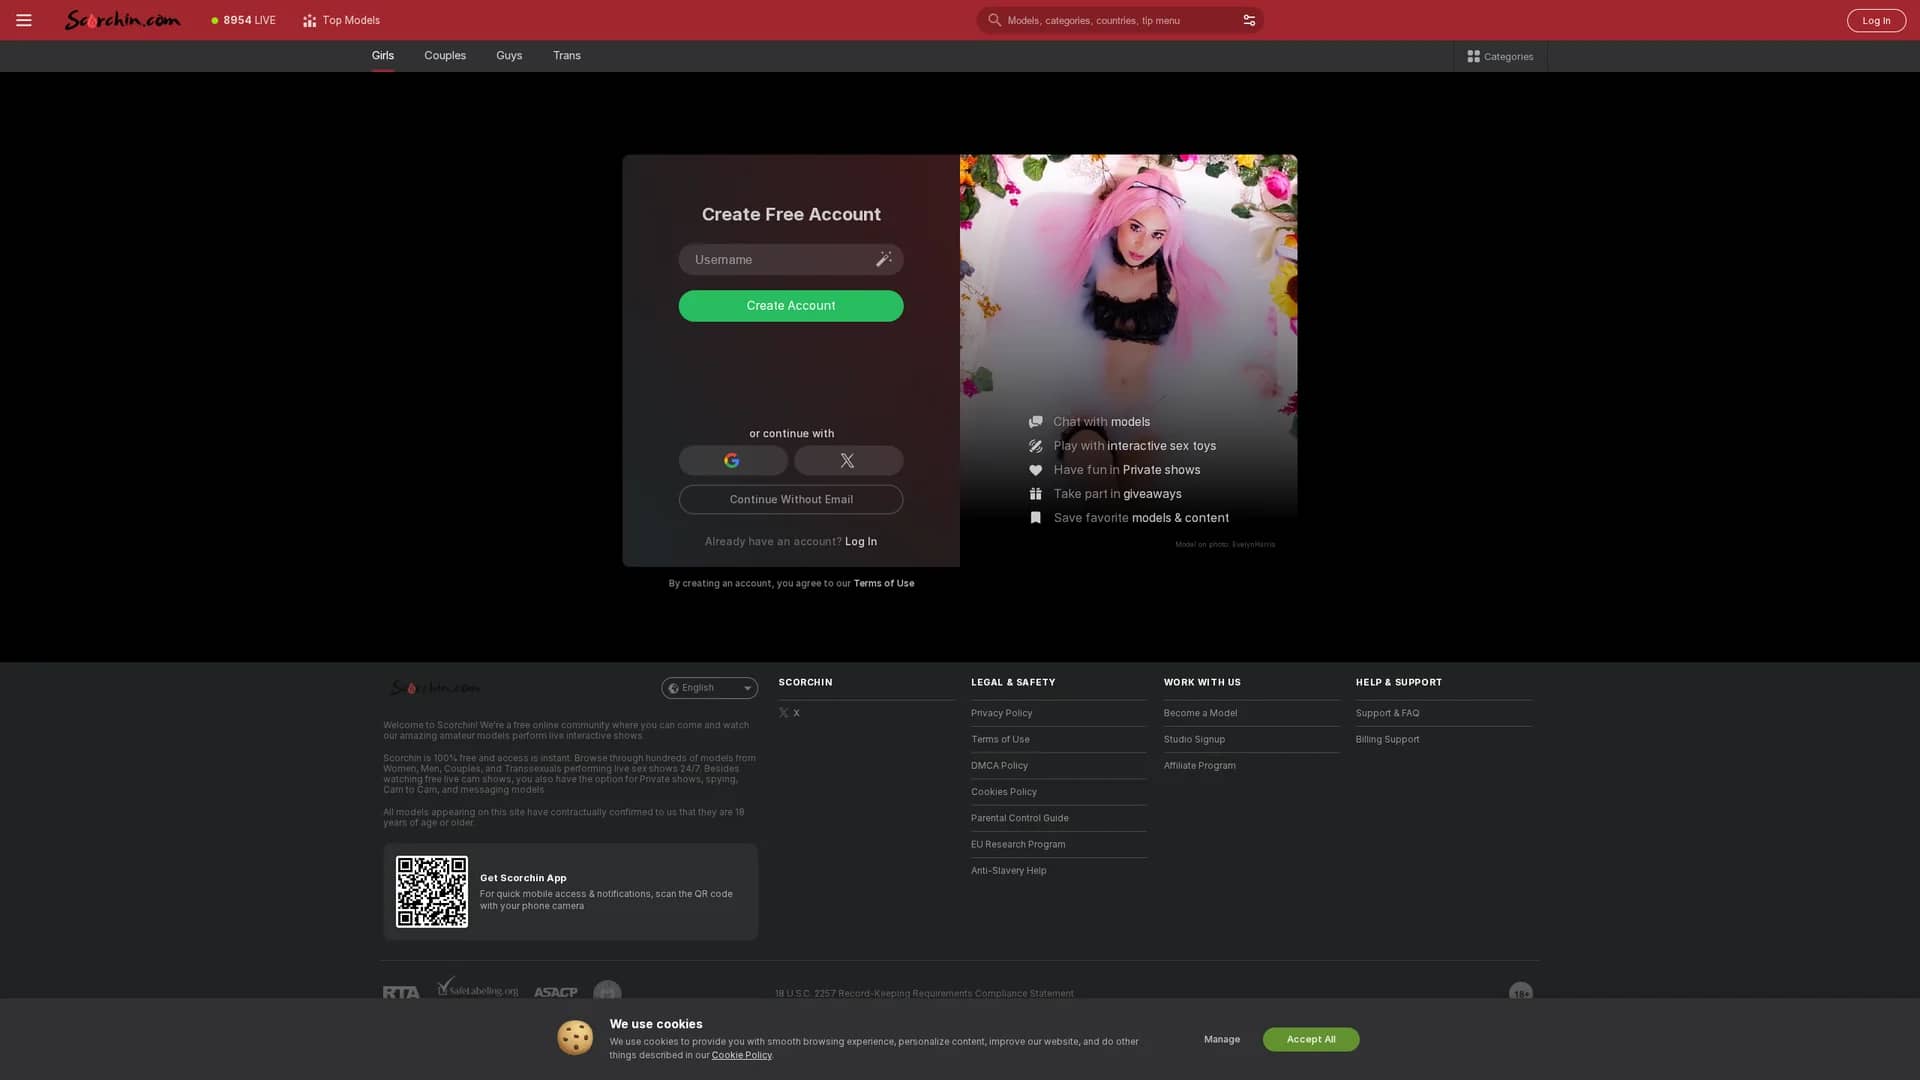Switch to the Trans tab
This screenshot has width=1920, height=1080.
[x=567, y=56]
